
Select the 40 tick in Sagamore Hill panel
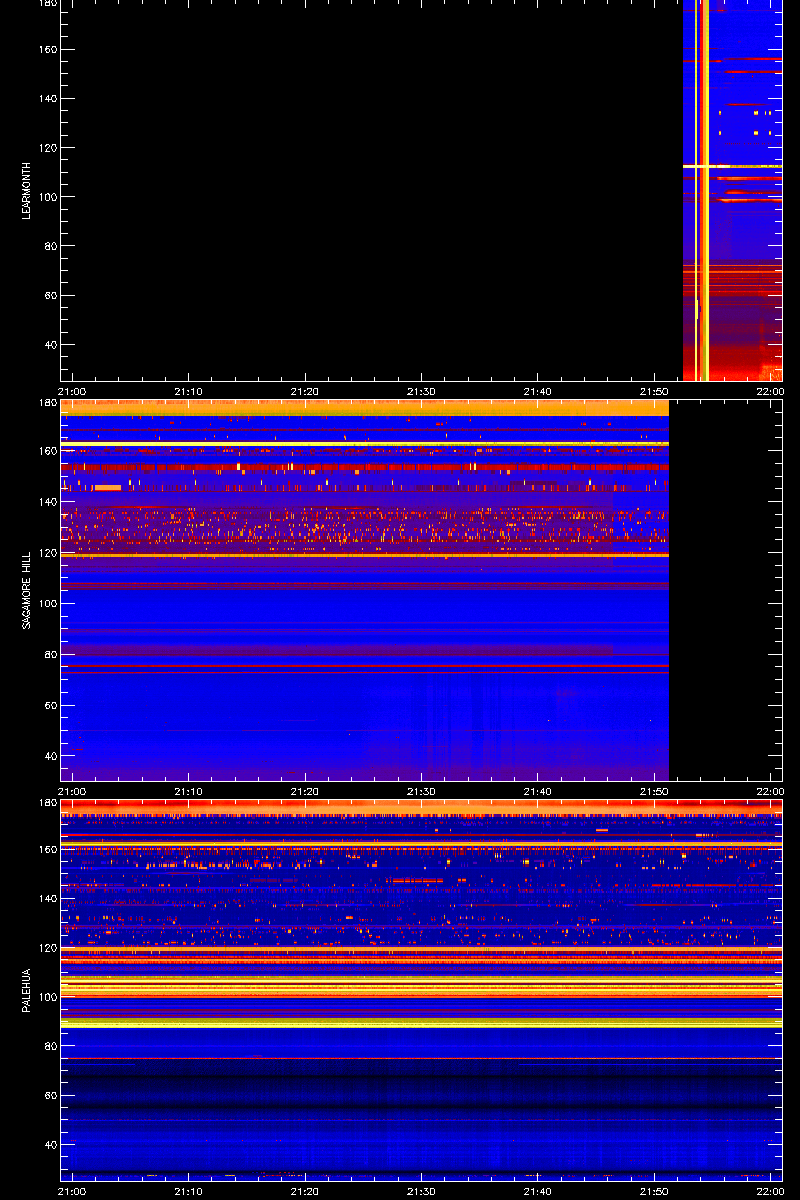(x=52, y=756)
